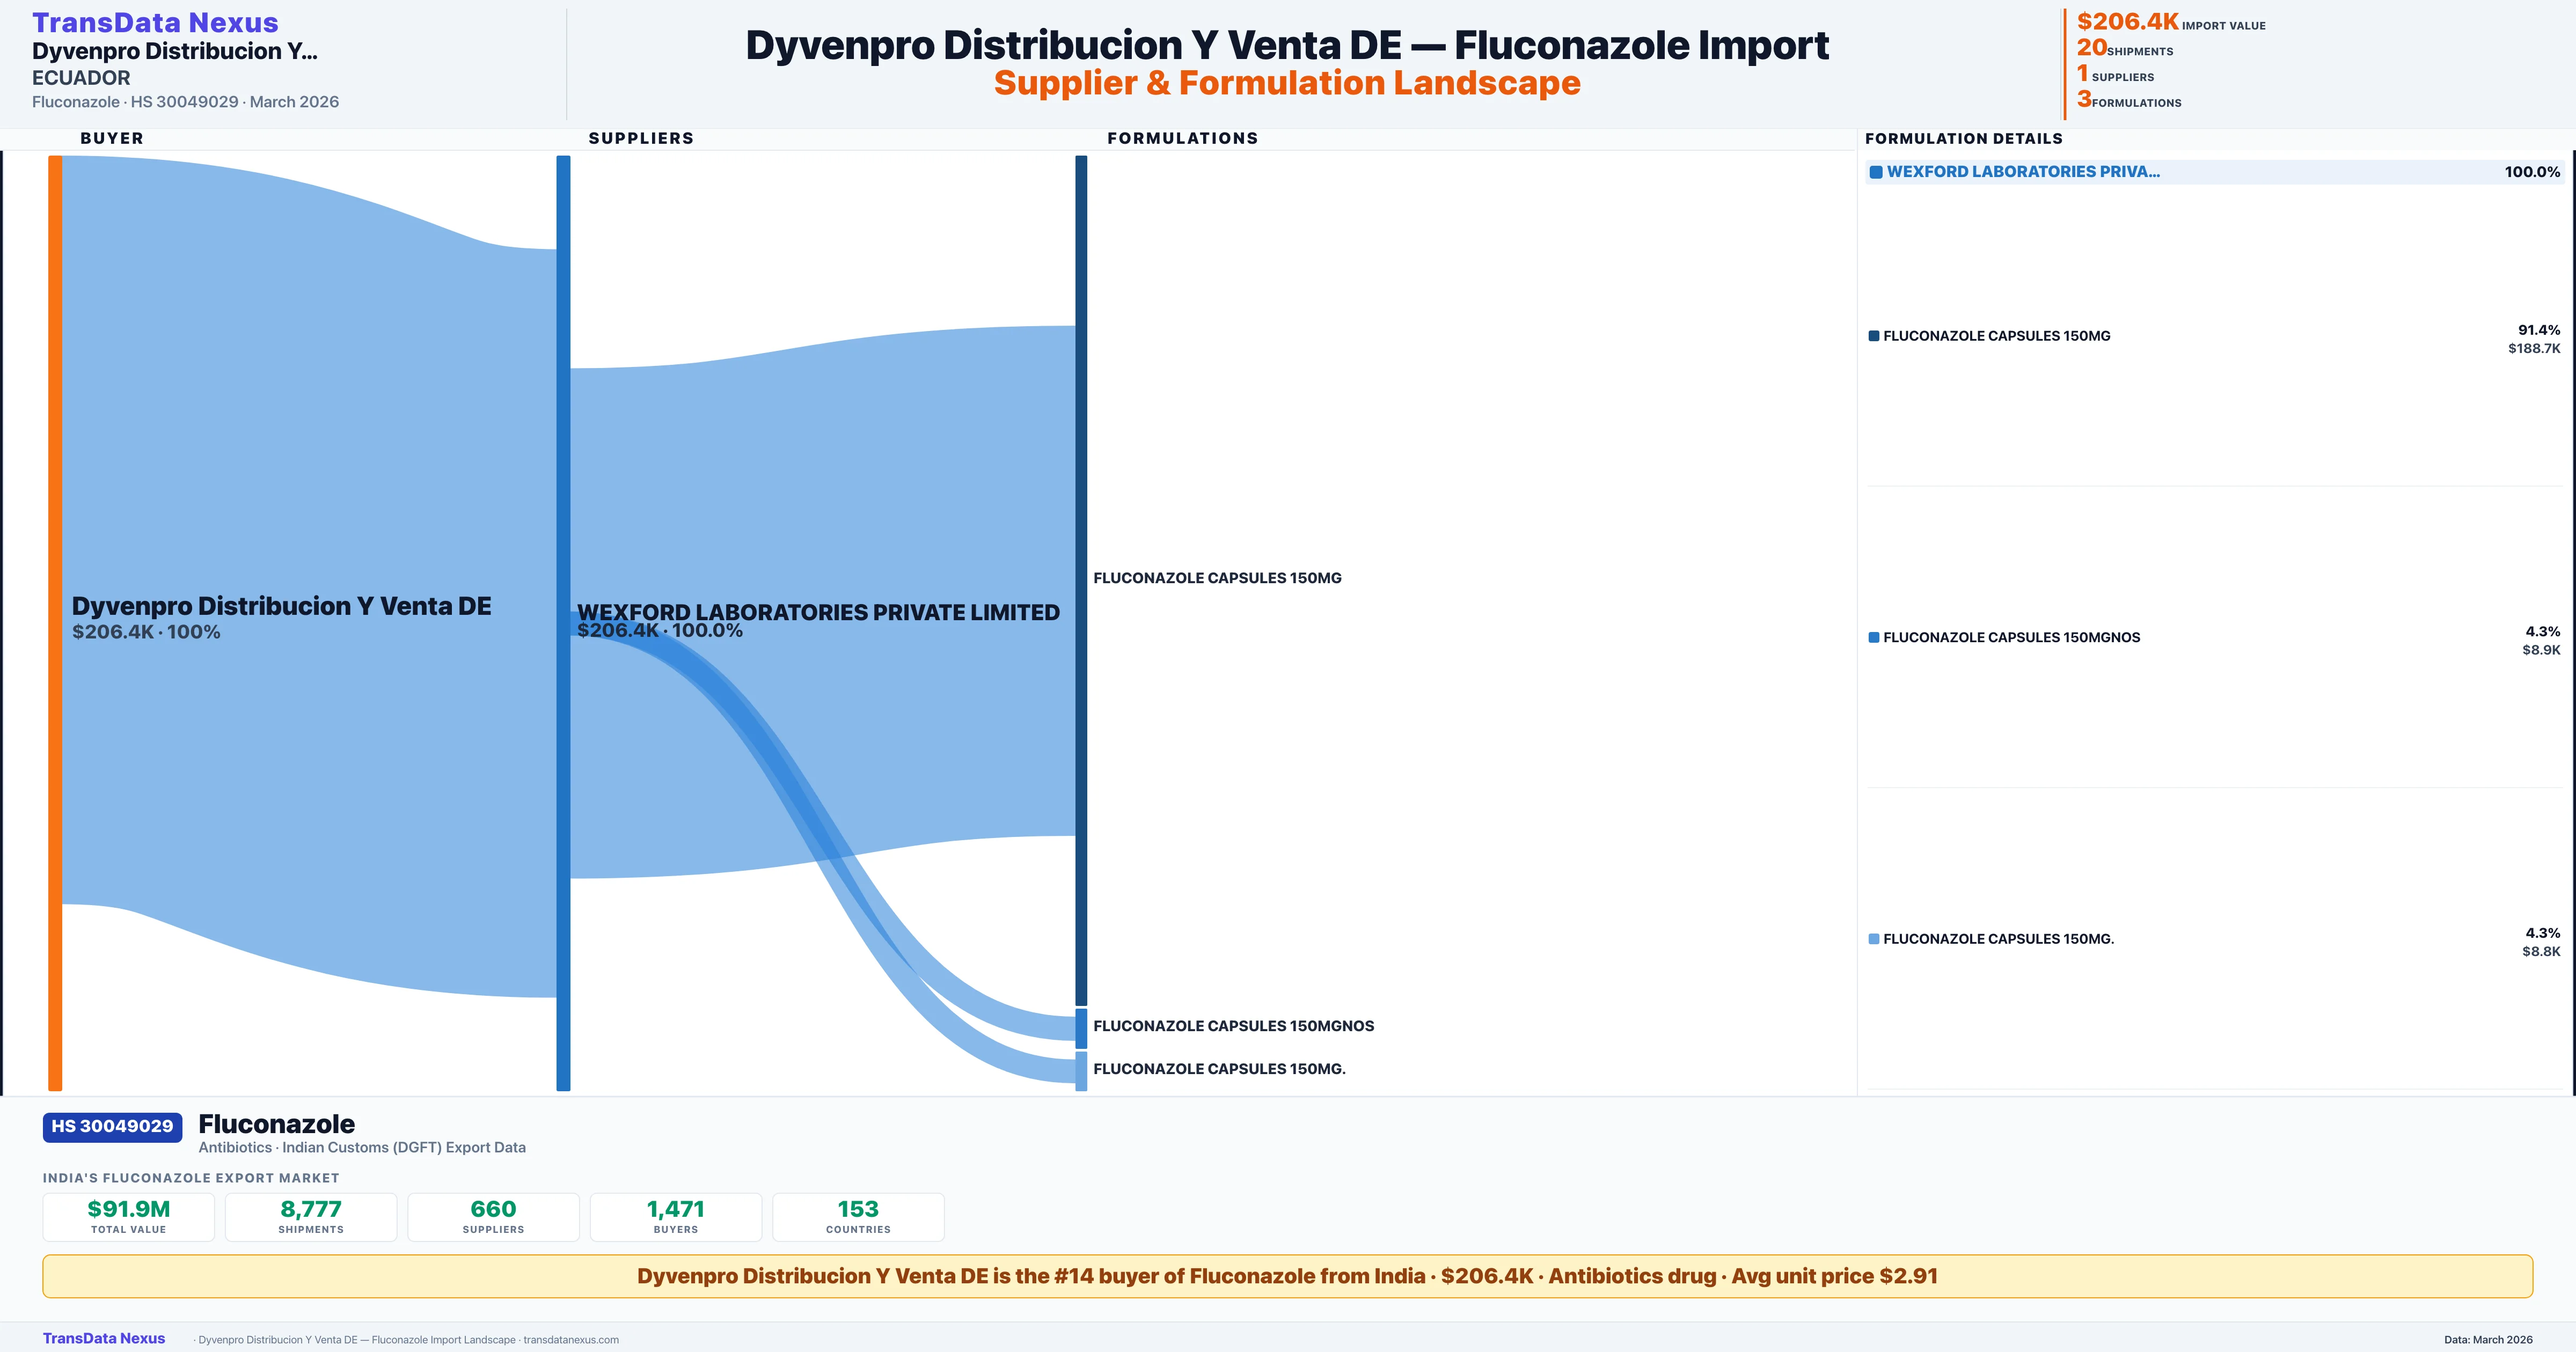Image resolution: width=2576 pixels, height=1352 pixels.
Task: Click the yellow #14 buyer summary banner
Action: (x=1287, y=1277)
